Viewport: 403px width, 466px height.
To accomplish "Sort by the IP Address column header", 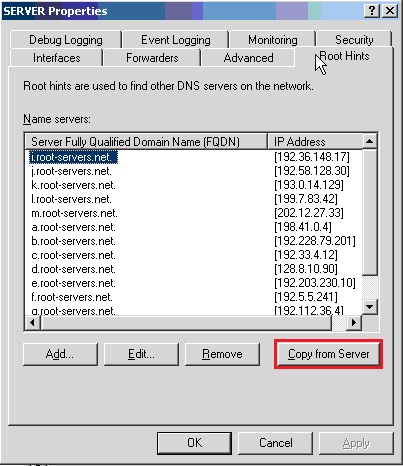I will coord(315,142).
